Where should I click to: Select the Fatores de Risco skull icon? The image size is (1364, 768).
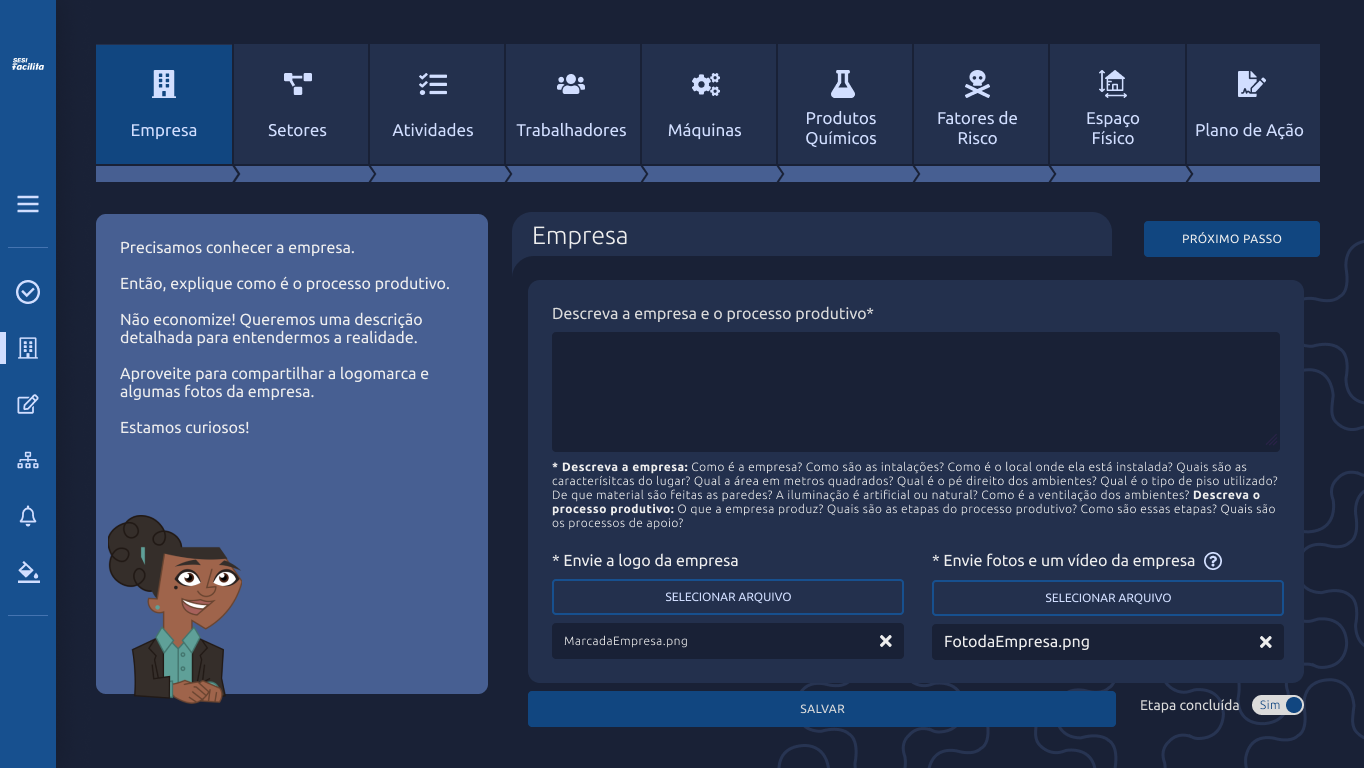(x=977, y=84)
